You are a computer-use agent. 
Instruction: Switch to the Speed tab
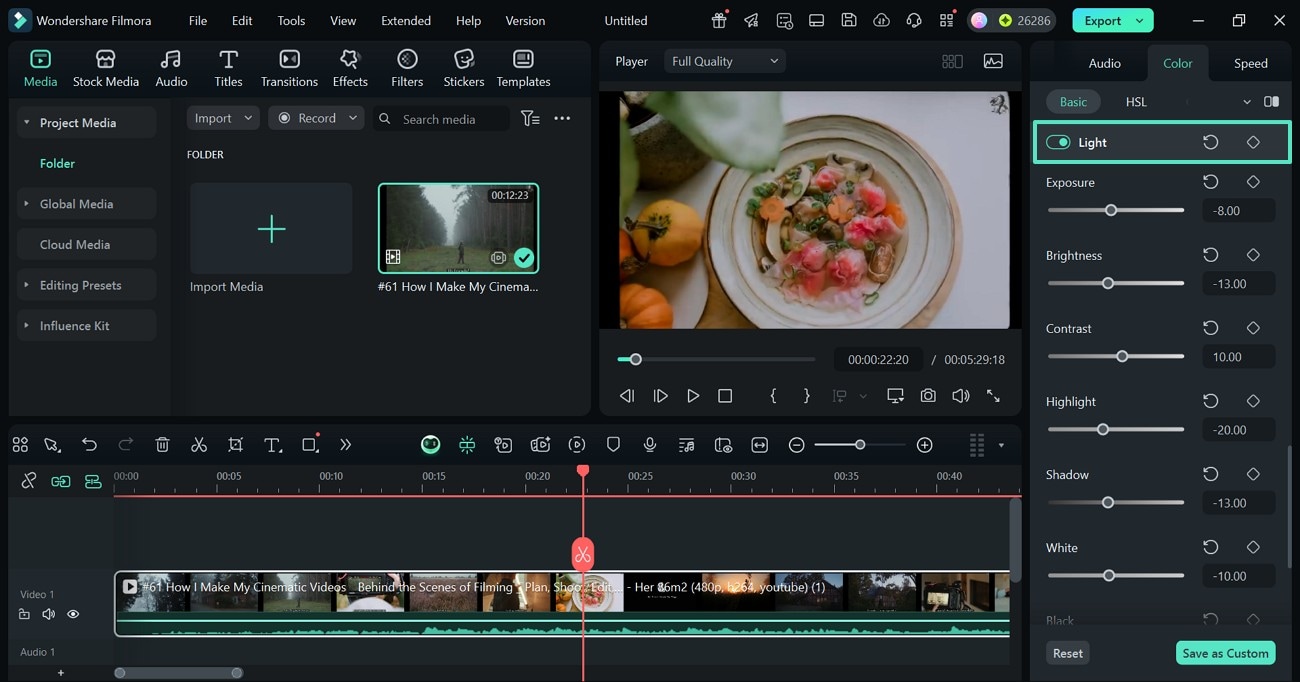1250,63
